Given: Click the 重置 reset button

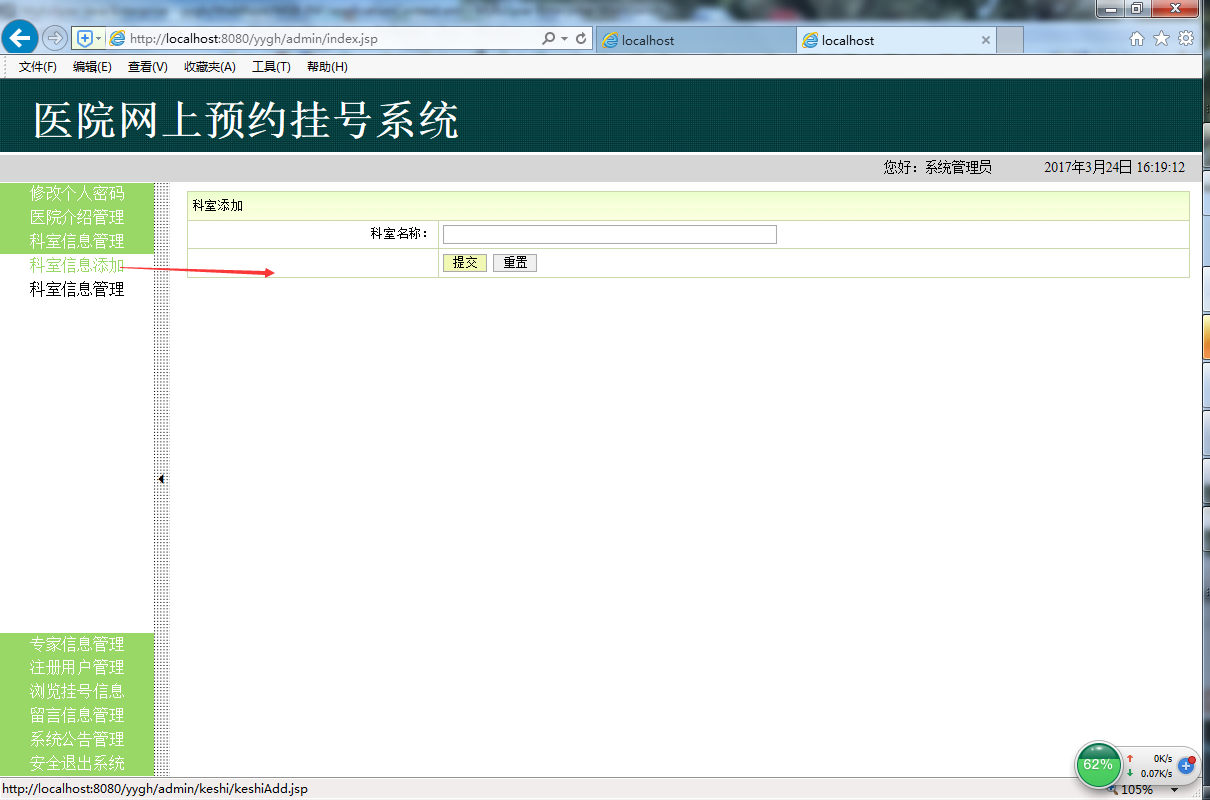Looking at the screenshot, I should [x=515, y=263].
